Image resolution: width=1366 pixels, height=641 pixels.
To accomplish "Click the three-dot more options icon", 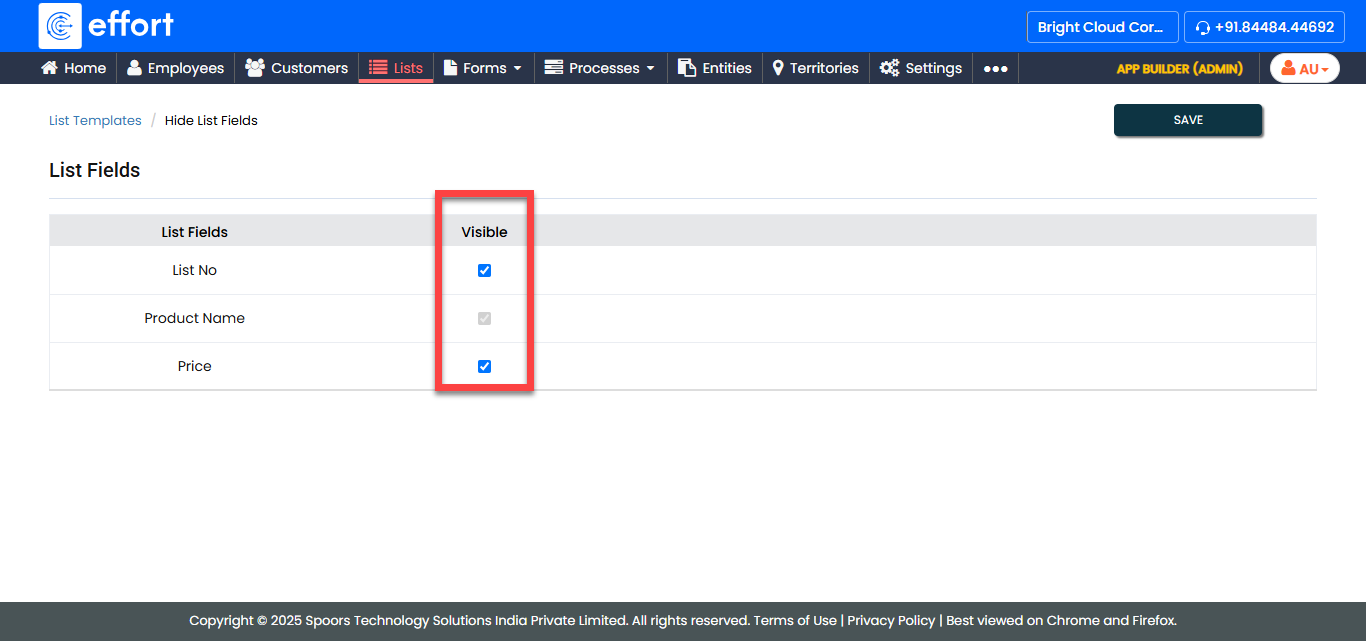I will click(995, 69).
